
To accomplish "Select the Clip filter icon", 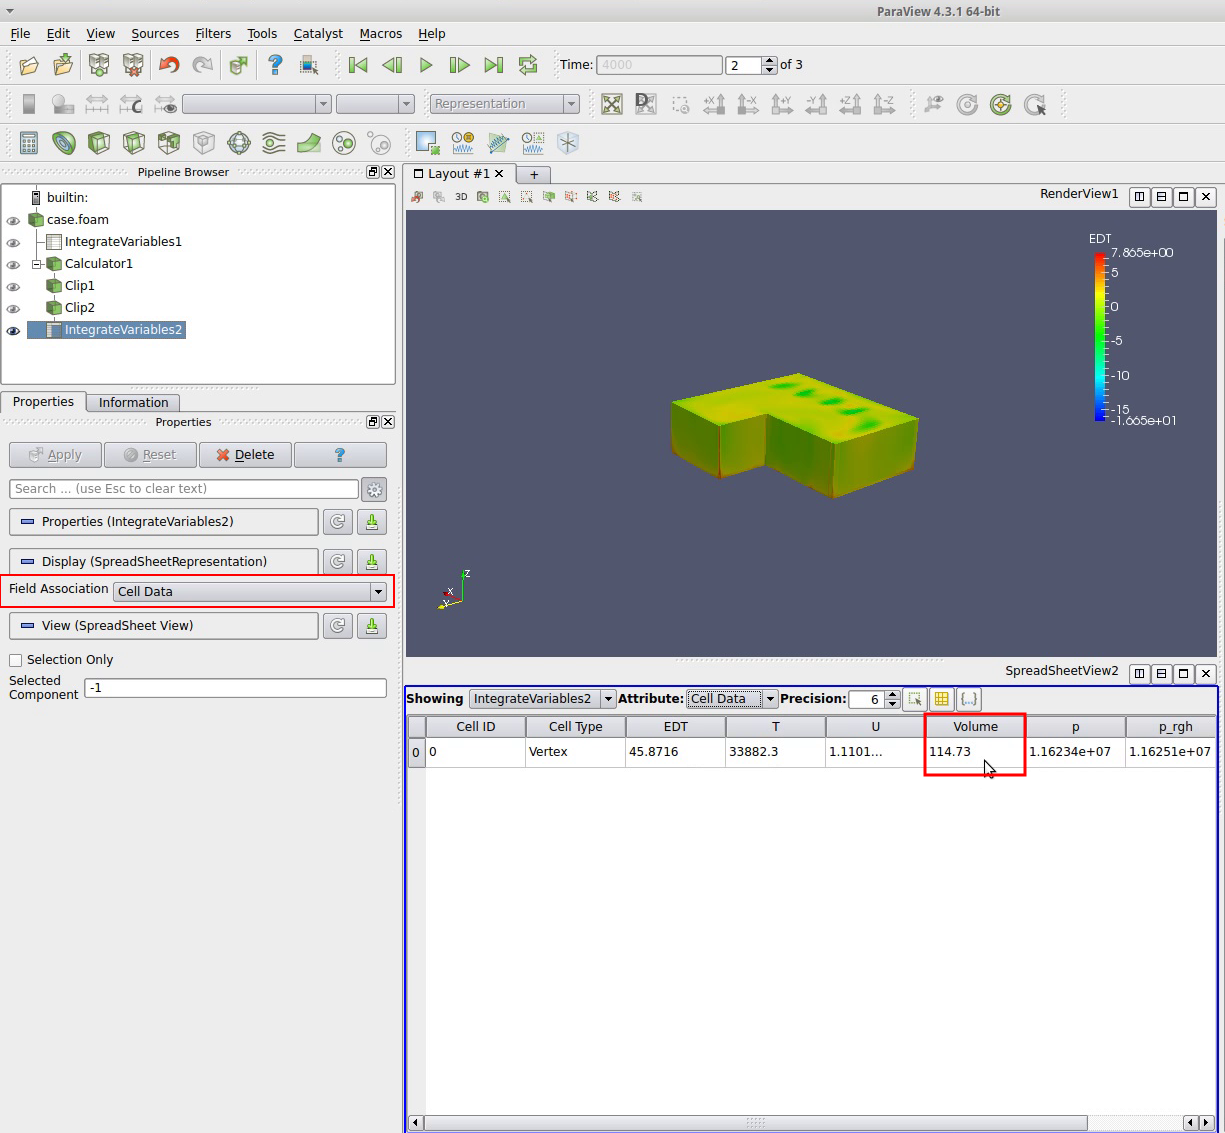I will 99,143.
